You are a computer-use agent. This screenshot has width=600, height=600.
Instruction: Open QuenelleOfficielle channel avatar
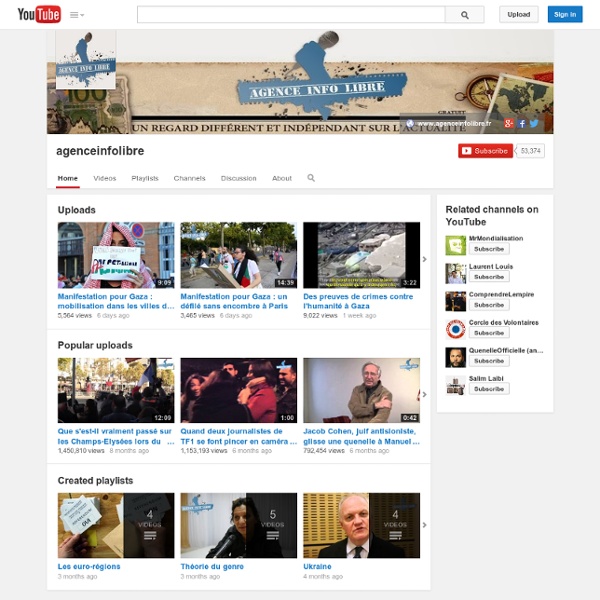point(455,357)
